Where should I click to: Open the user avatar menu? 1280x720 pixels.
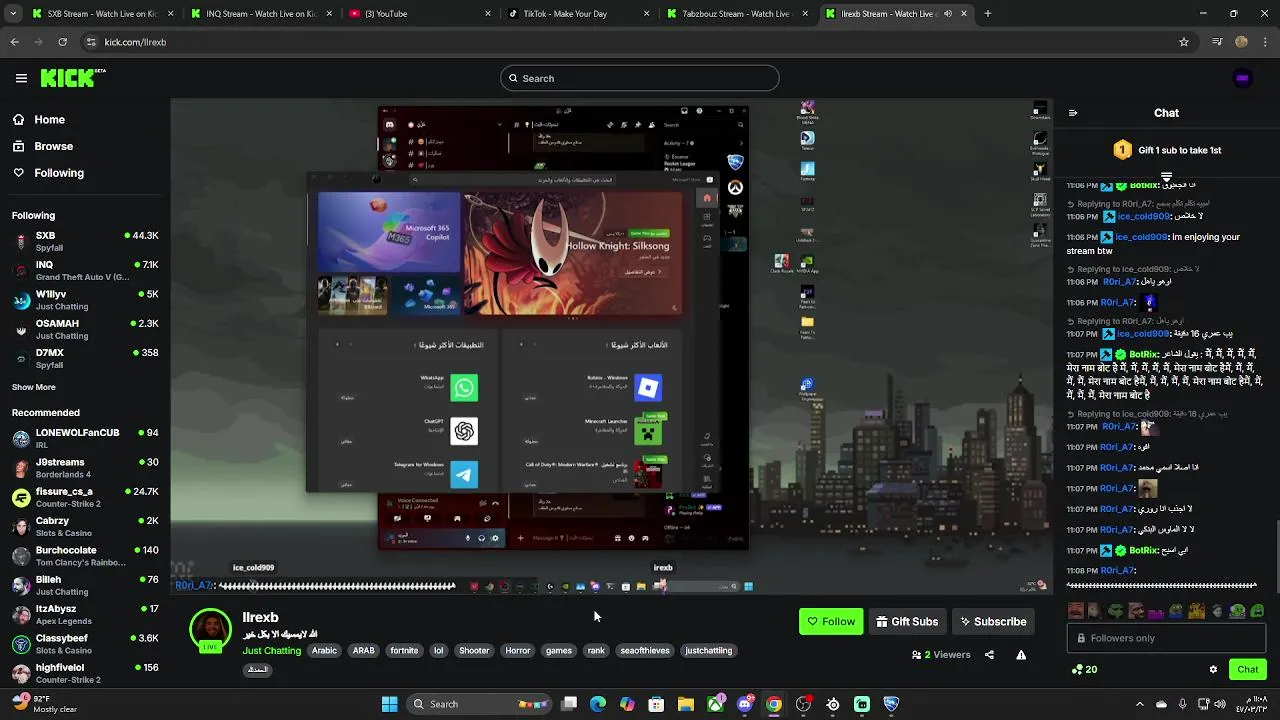(x=1242, y=78)
